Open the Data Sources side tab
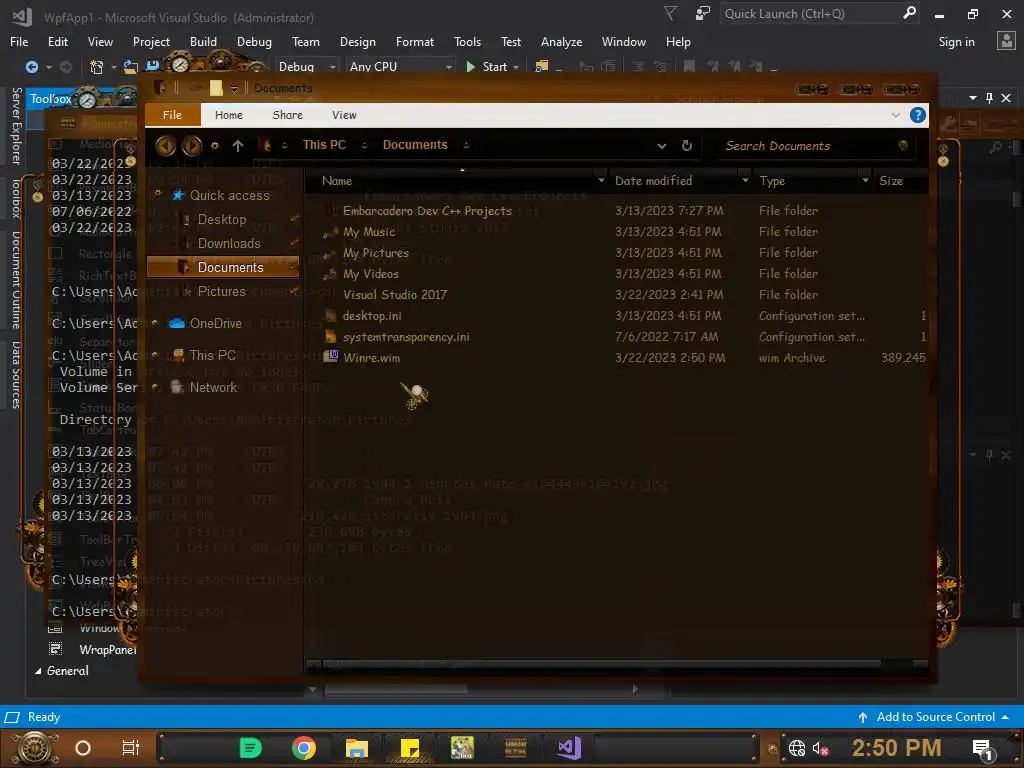Image resolution: width=1024 pixels, height=768 pixels. click(16, 375)
